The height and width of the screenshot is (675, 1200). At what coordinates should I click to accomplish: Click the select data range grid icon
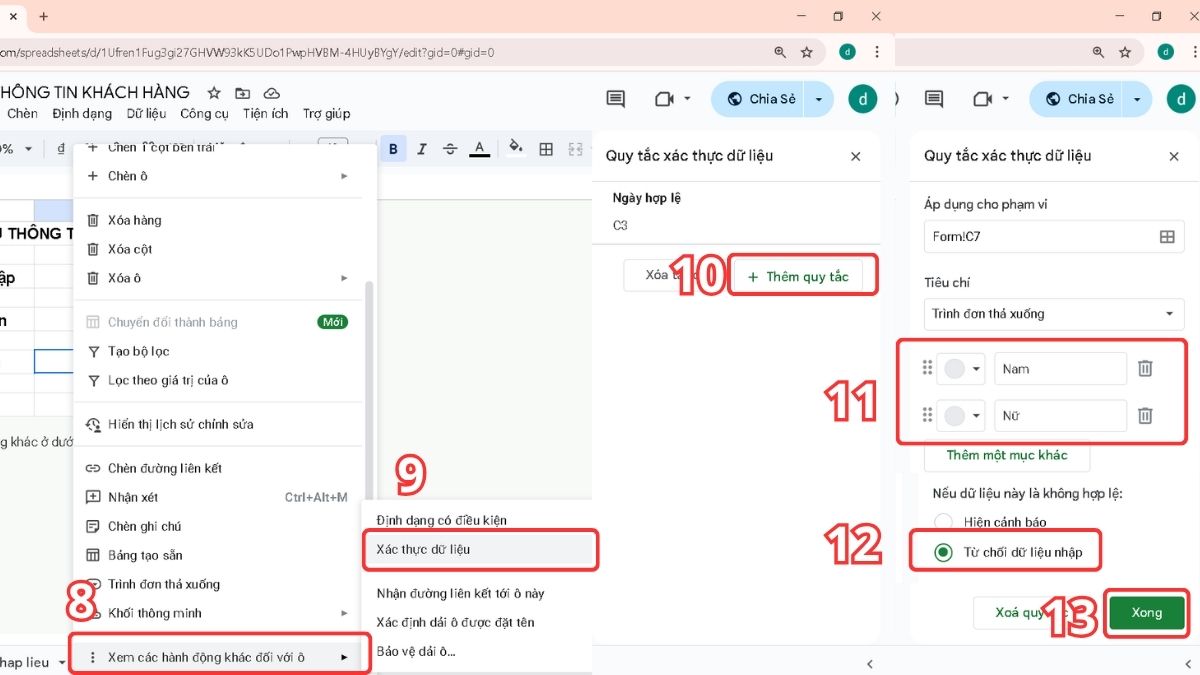tap(1166, 237)
